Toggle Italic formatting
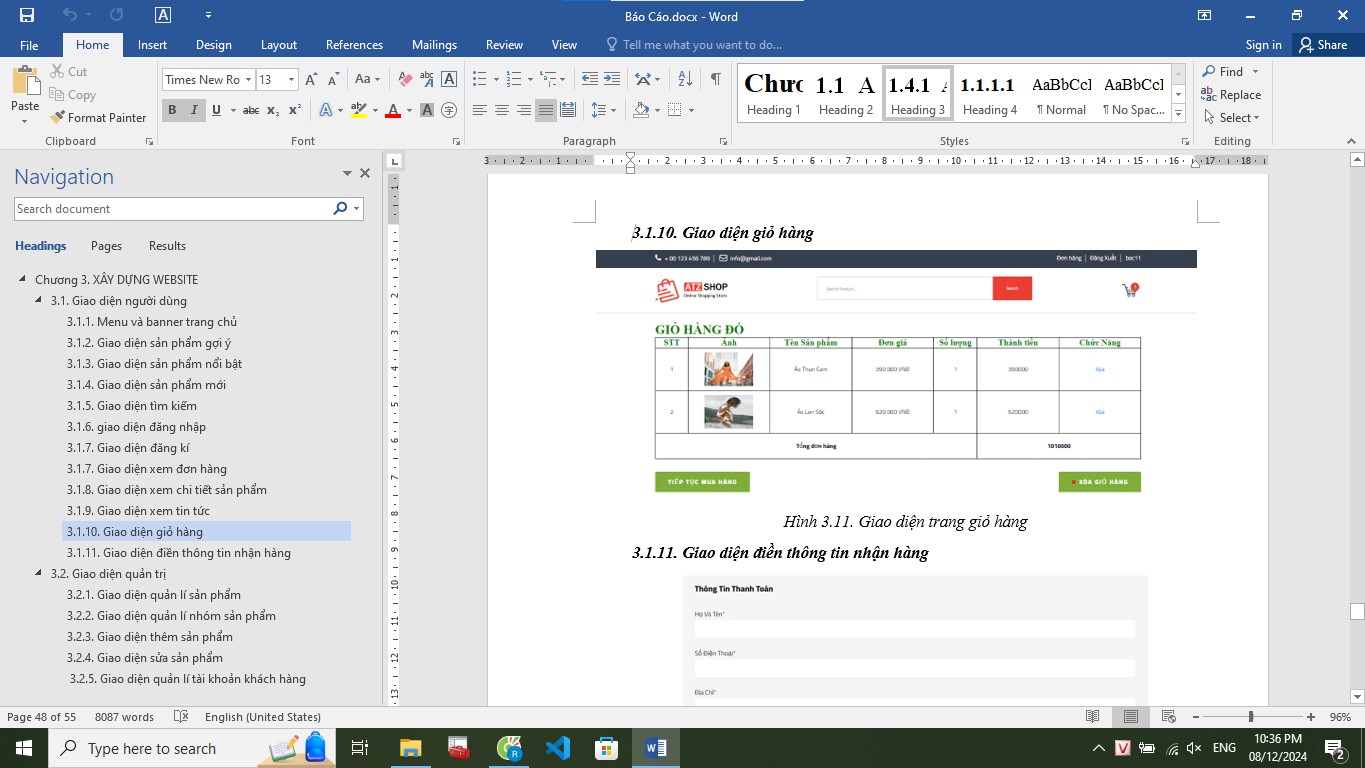 (194, 110)
